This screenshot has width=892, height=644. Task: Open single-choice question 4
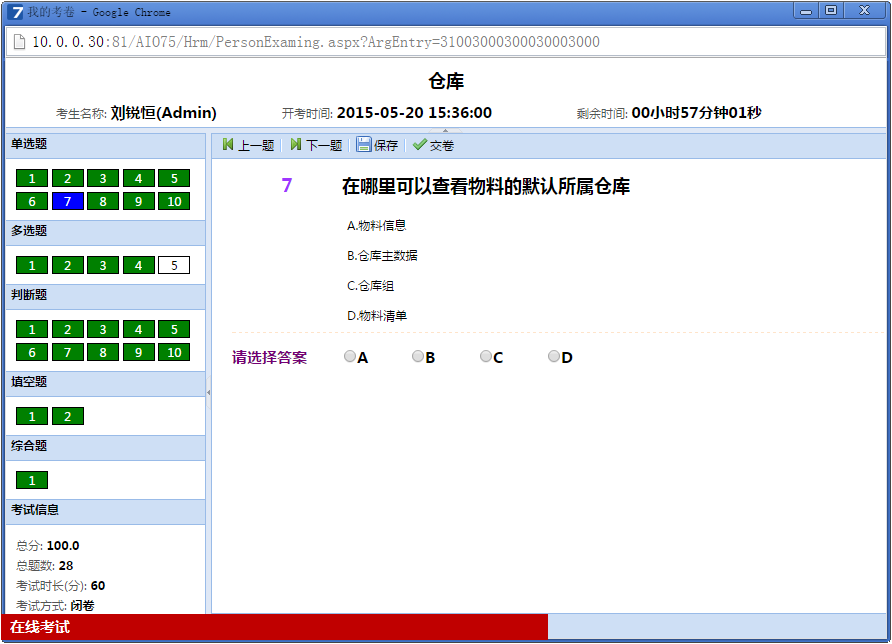click(138, 178)
